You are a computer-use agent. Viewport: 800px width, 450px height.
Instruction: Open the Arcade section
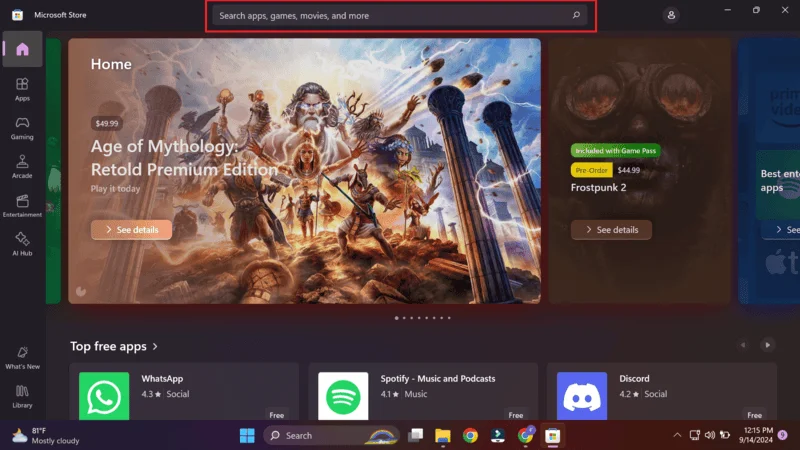(22, 167)
